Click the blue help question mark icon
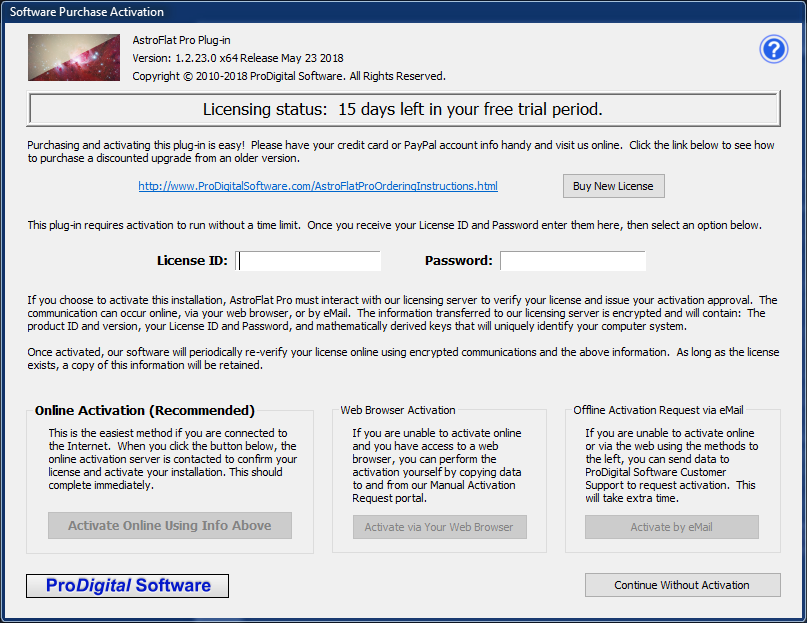The height and width of the screenshot is (623, 807). click(x=774, y=49)
